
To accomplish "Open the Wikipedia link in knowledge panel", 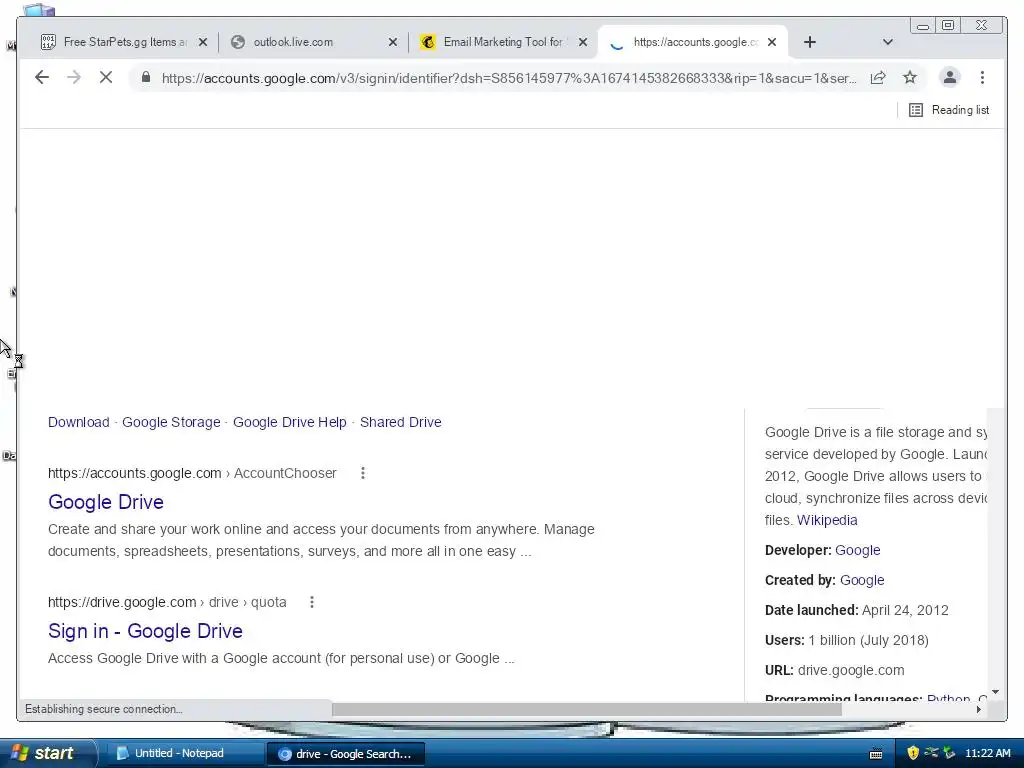I will [x=827, y=520].
